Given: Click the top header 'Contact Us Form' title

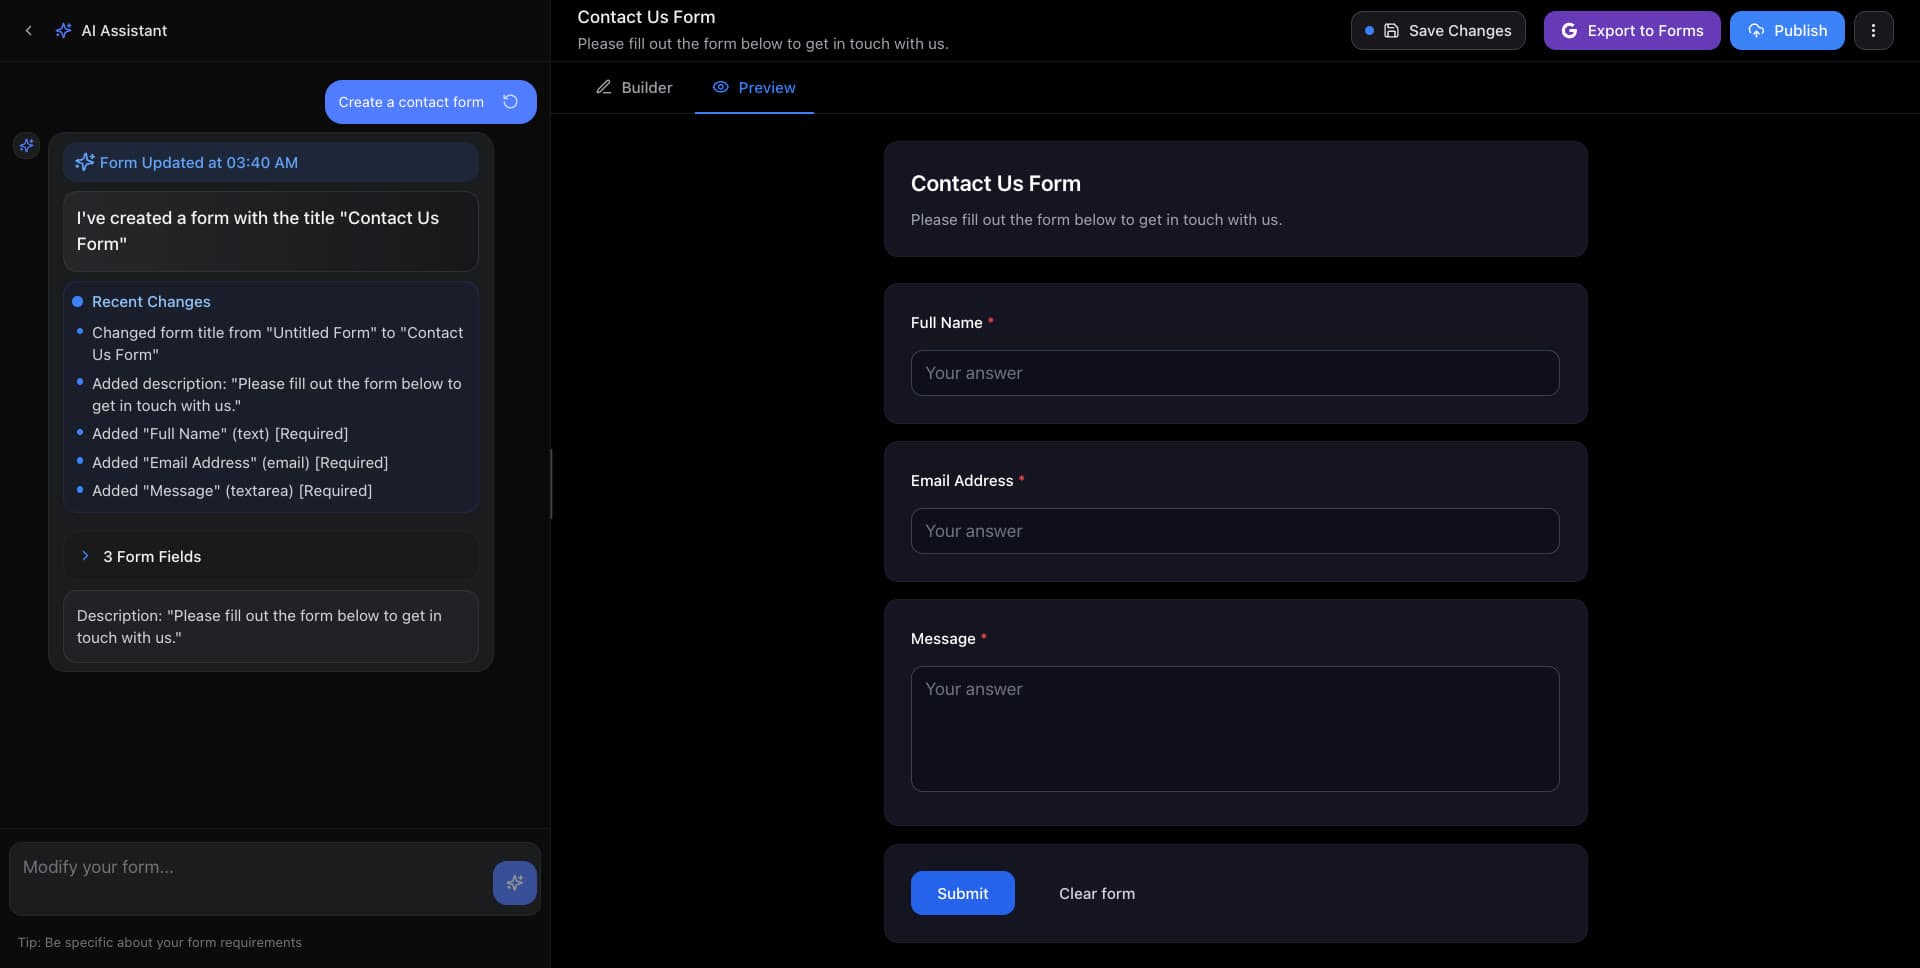Looking at the screenshot, I should [x=646, y=17].
